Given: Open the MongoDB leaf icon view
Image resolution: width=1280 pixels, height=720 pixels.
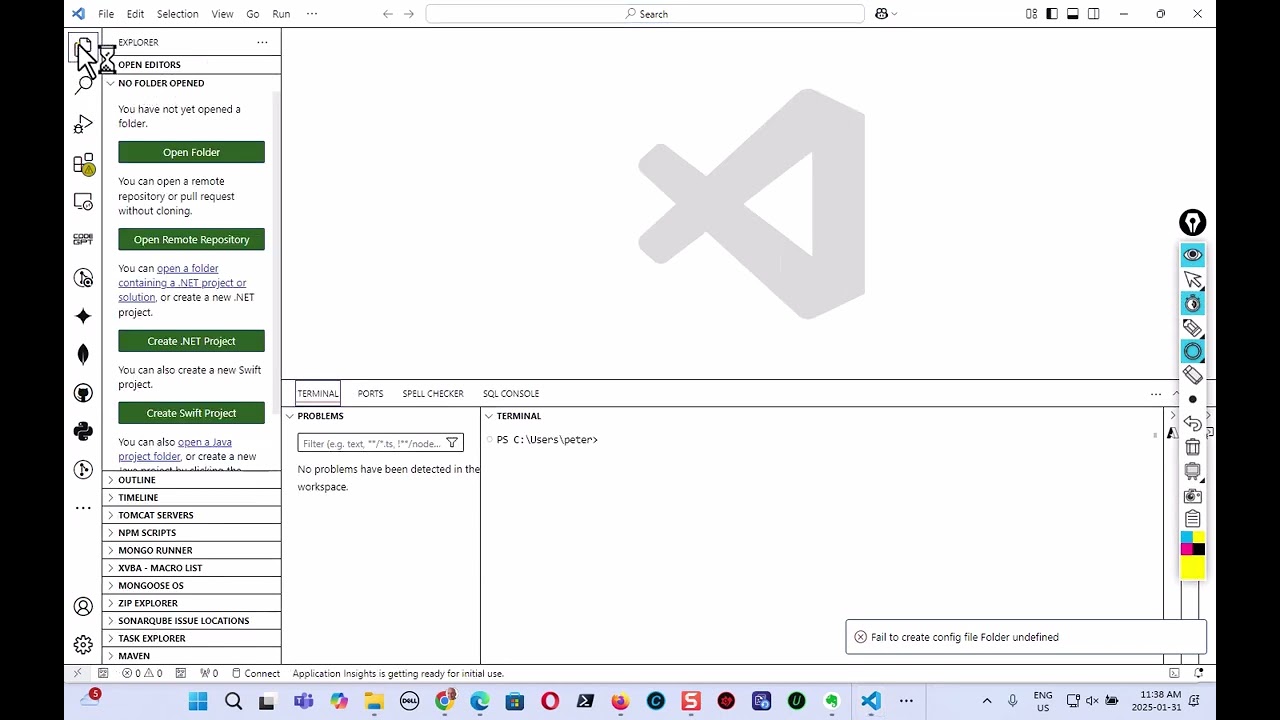Looking at the screenshot, I should 83,354.
